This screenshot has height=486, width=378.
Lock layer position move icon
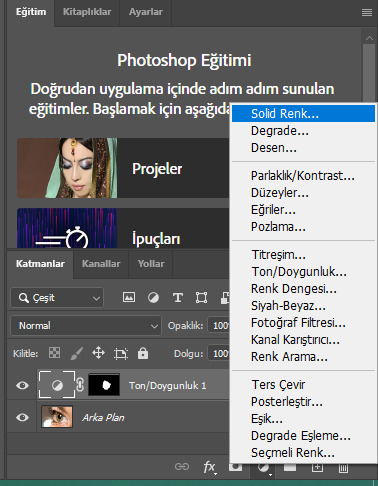(x=98, y=353)
